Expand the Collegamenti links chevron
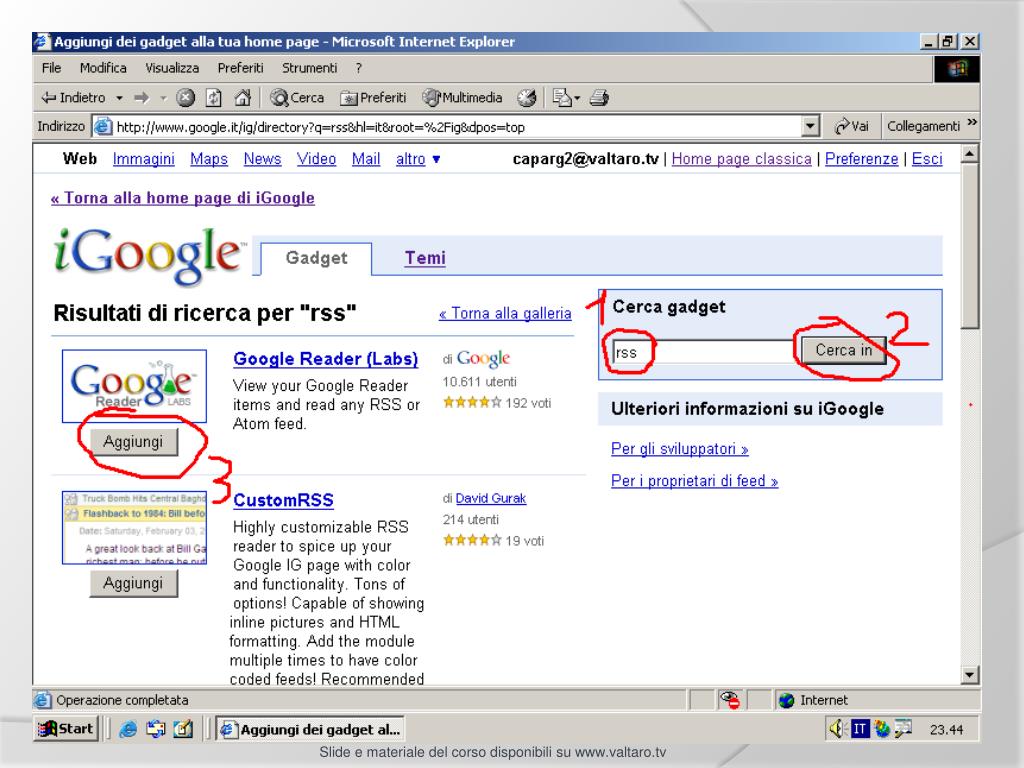 coord(972,123)
